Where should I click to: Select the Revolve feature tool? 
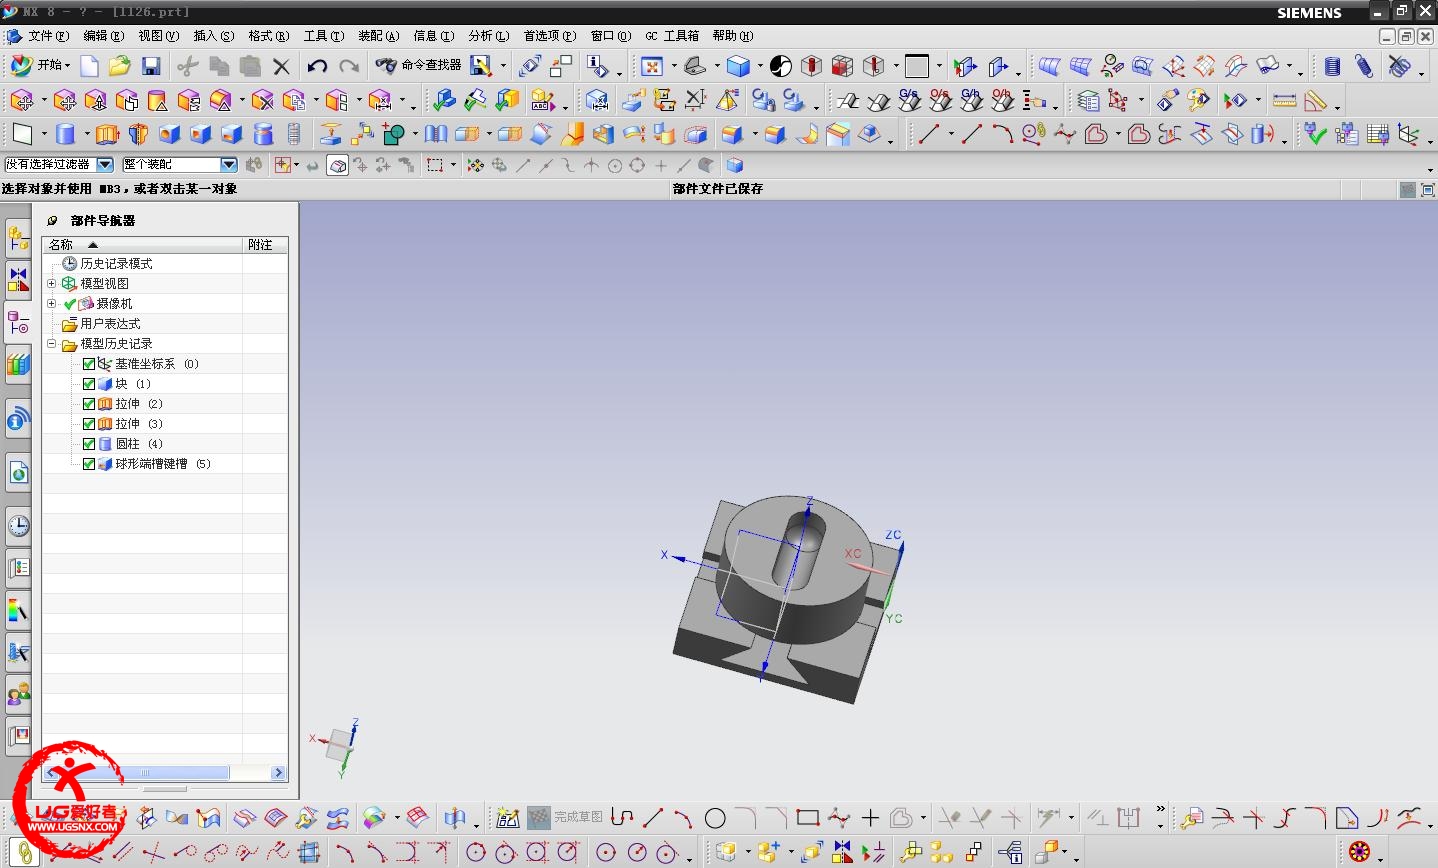click(x=138, y=134)
